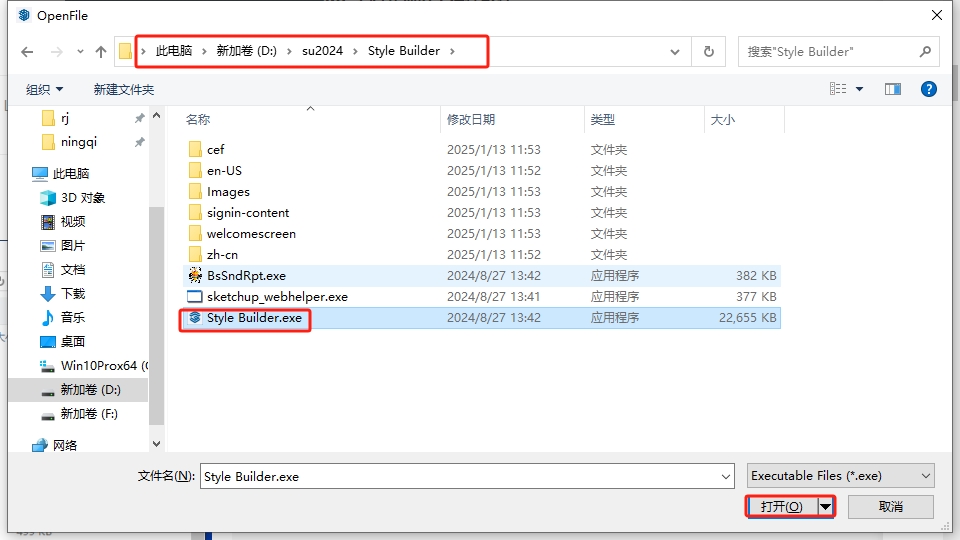Click navigation pane scroll down arrow
This screenshot has height=540, width=960.
point(156,444)
